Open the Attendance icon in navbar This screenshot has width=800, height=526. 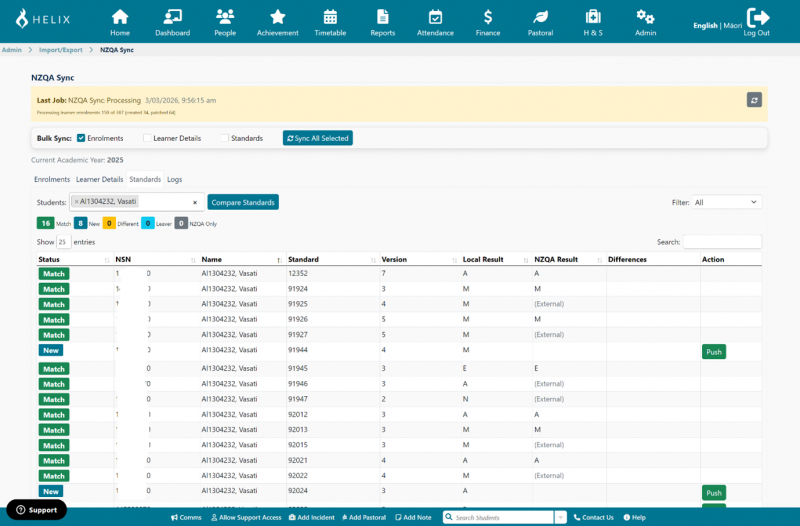pos(435,21)
